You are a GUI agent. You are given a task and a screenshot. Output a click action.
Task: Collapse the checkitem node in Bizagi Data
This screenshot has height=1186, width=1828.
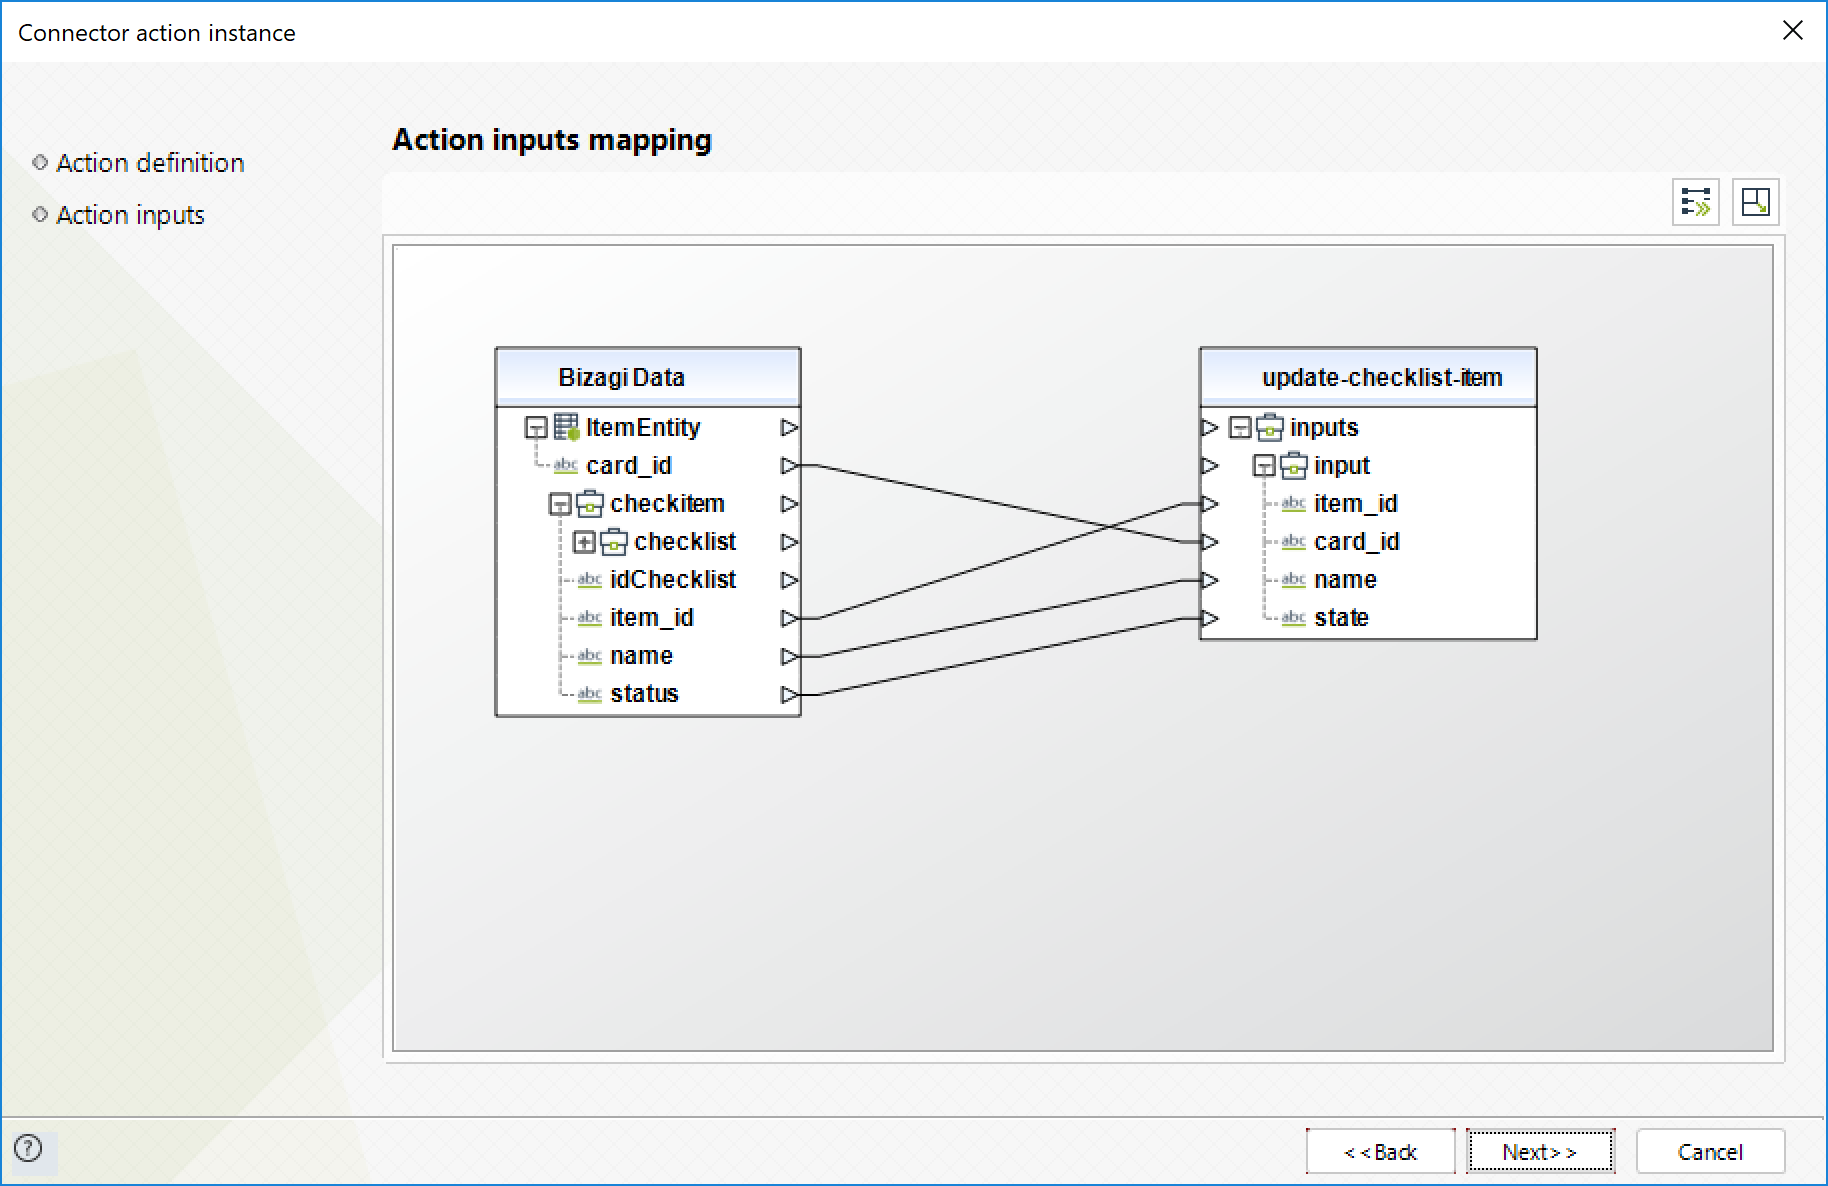[x=560, y=504]
